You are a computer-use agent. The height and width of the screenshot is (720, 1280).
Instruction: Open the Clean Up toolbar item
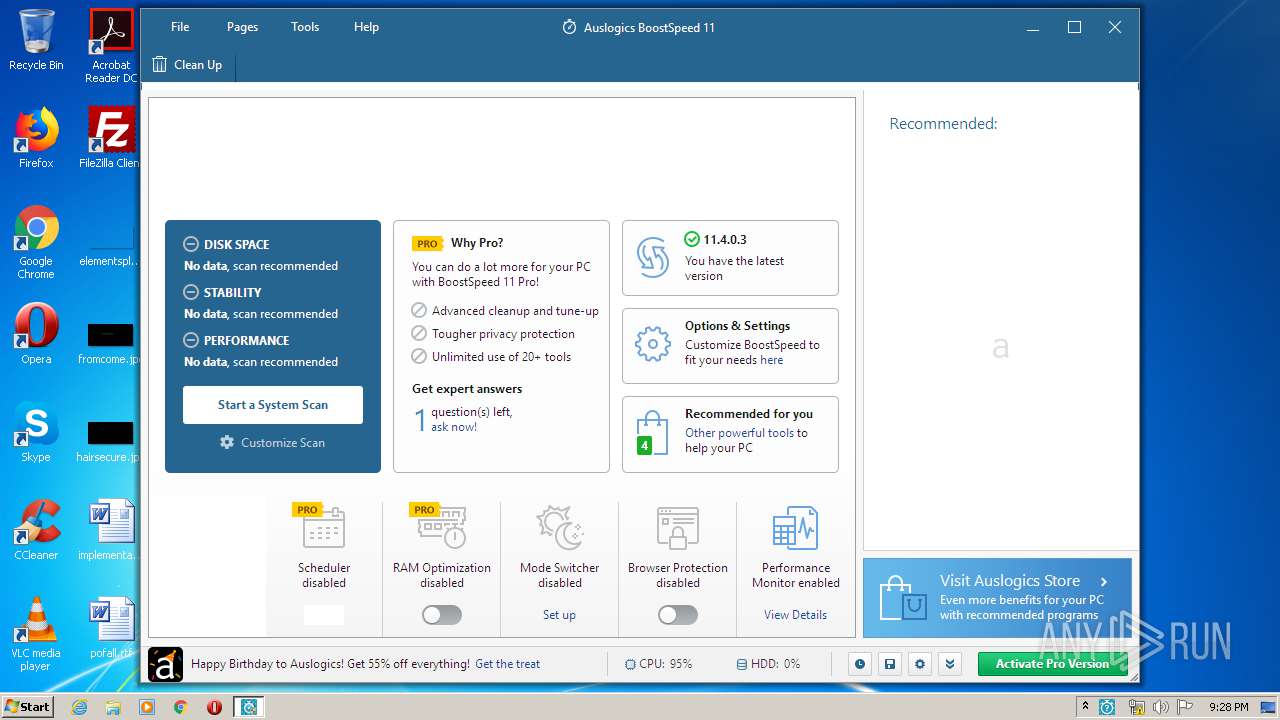pos(187,65)
